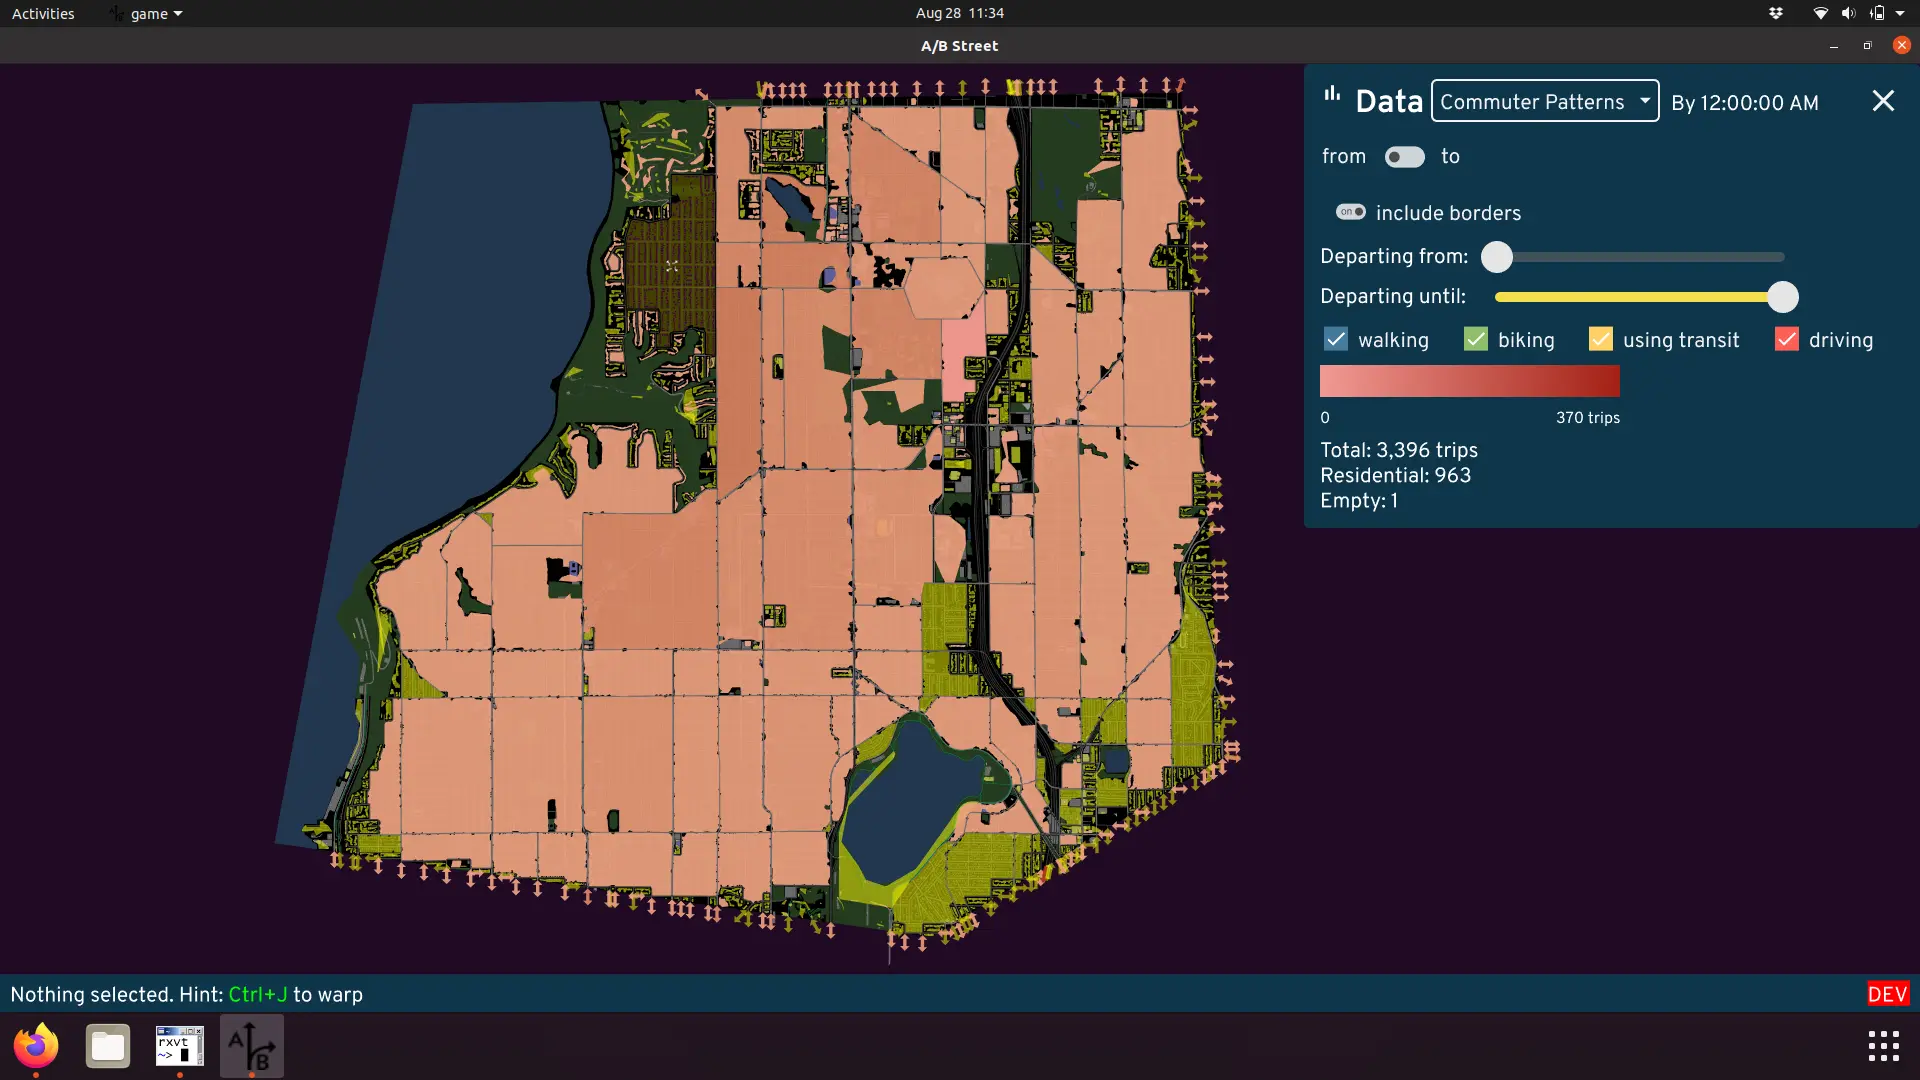Uncheck the biking checkbox
Viewport: 1920px width, 1080px height.
pyautogui.click(x=1476, y=339)
